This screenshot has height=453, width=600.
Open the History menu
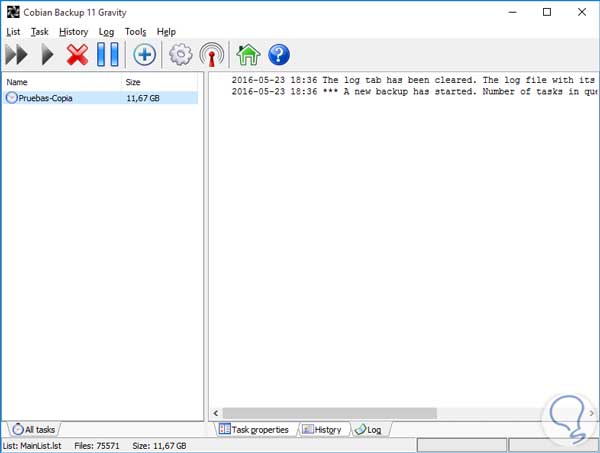(73, 32)
